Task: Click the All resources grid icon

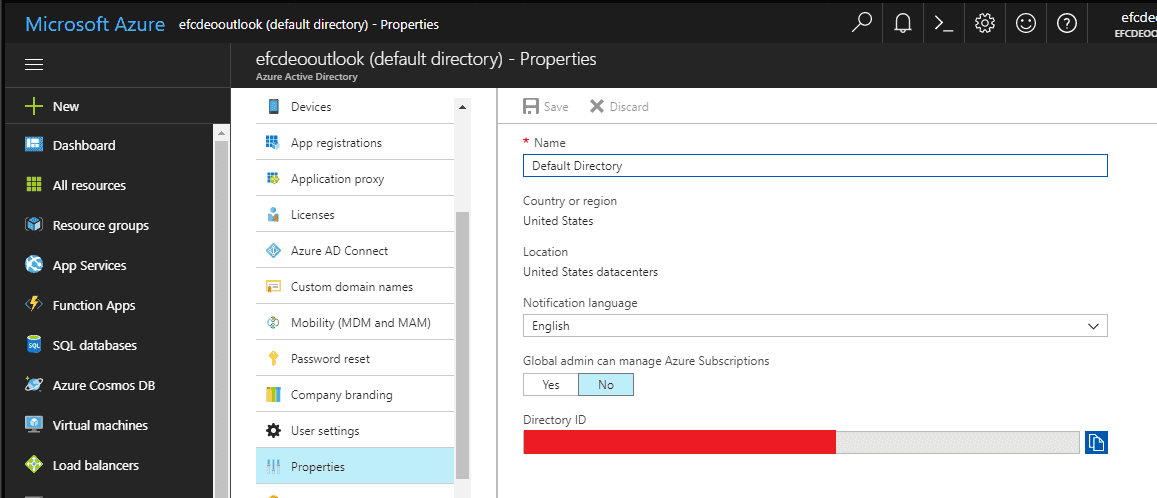Action: click(x=34, y=185)
